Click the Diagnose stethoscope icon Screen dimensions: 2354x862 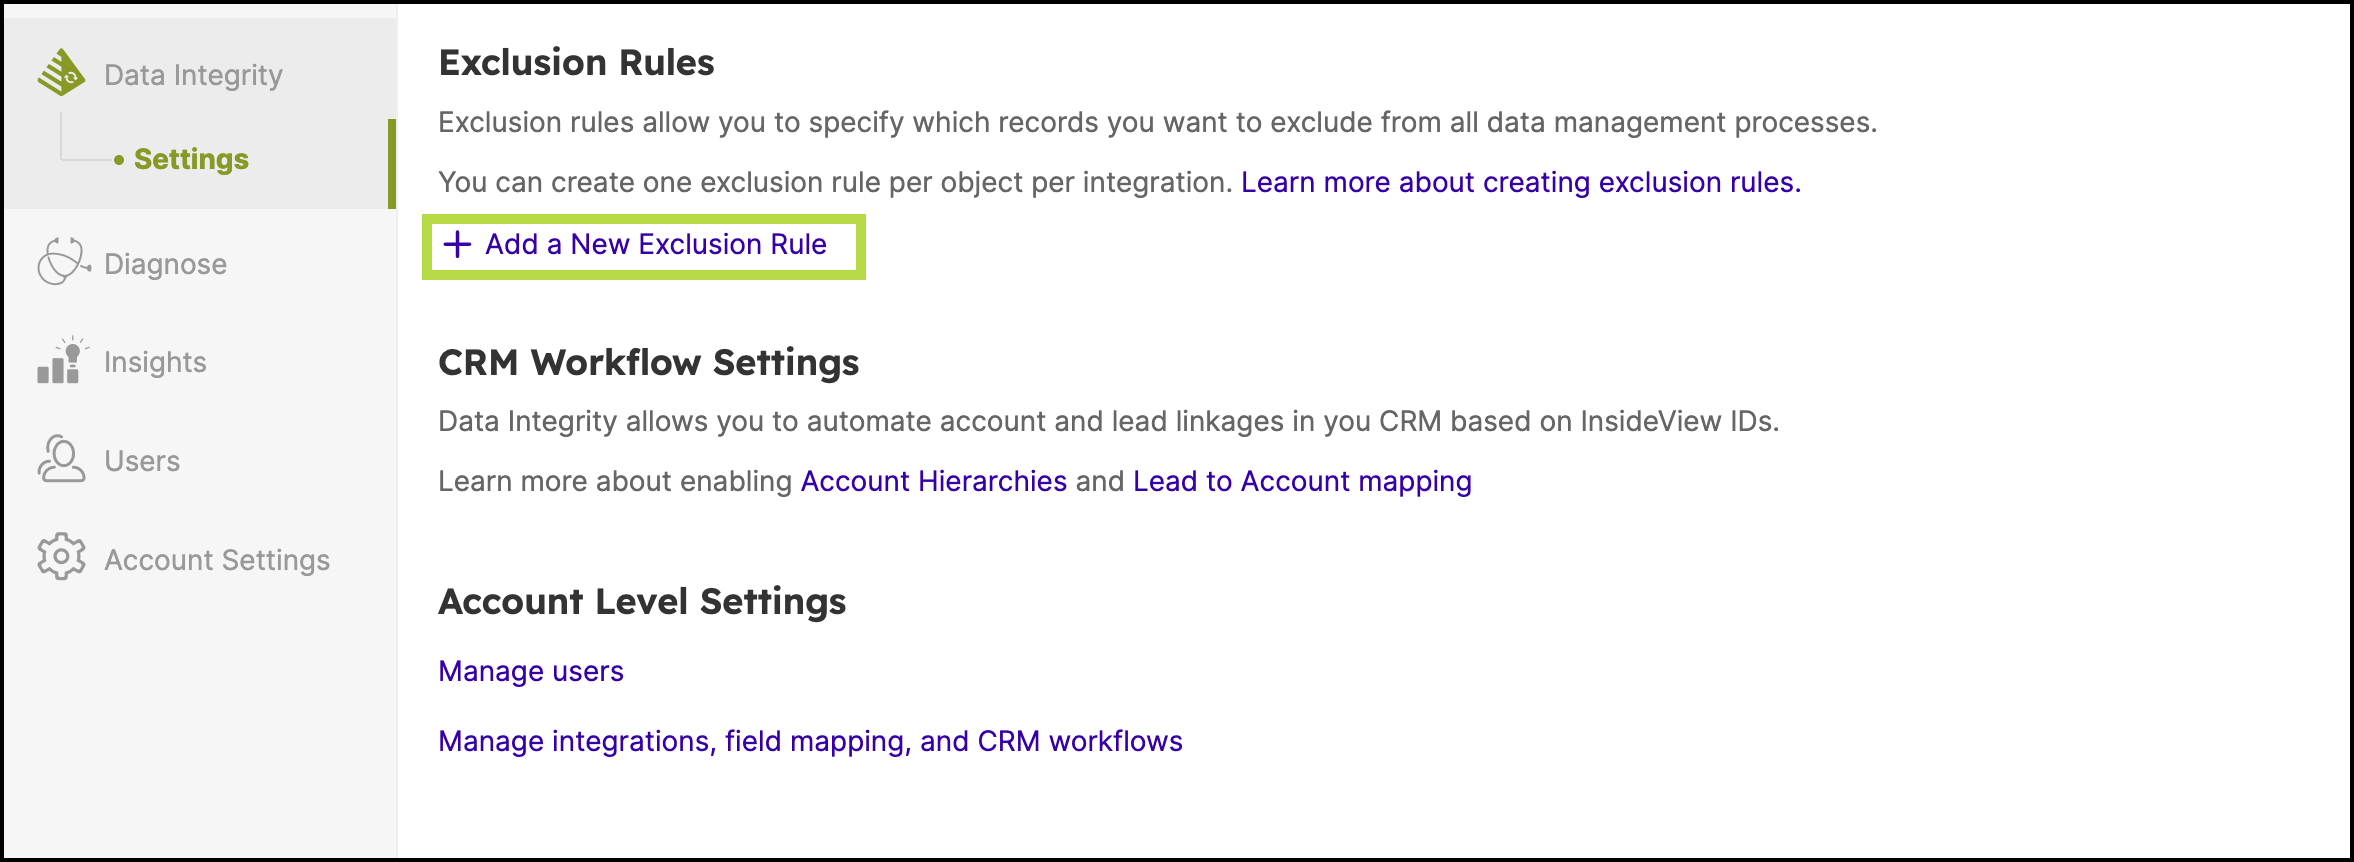point(63,262)
